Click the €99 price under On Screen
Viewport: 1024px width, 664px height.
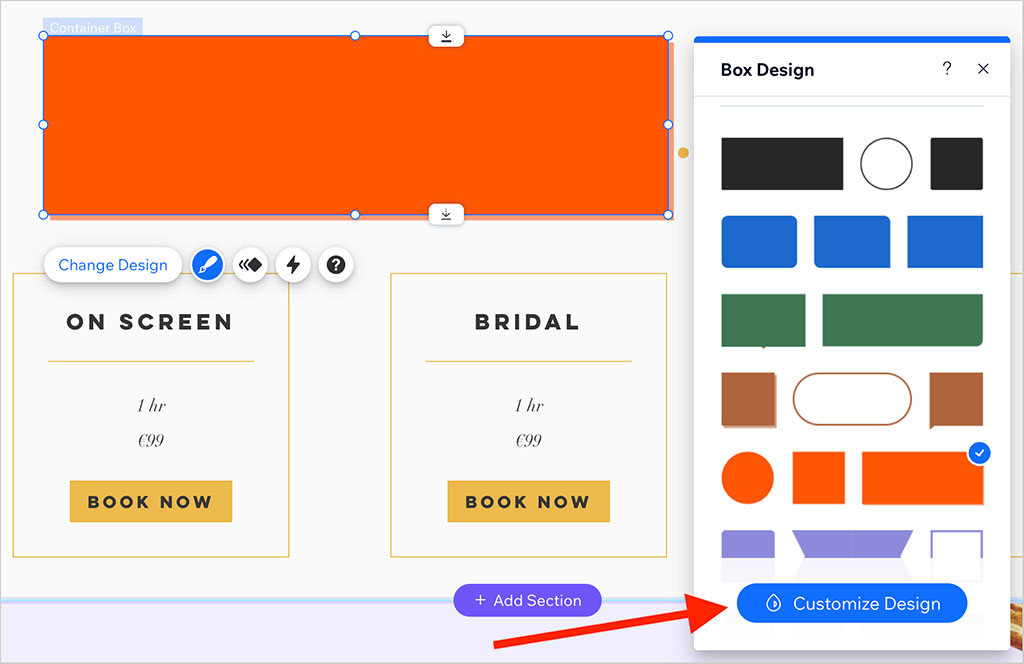coord(151,440)
